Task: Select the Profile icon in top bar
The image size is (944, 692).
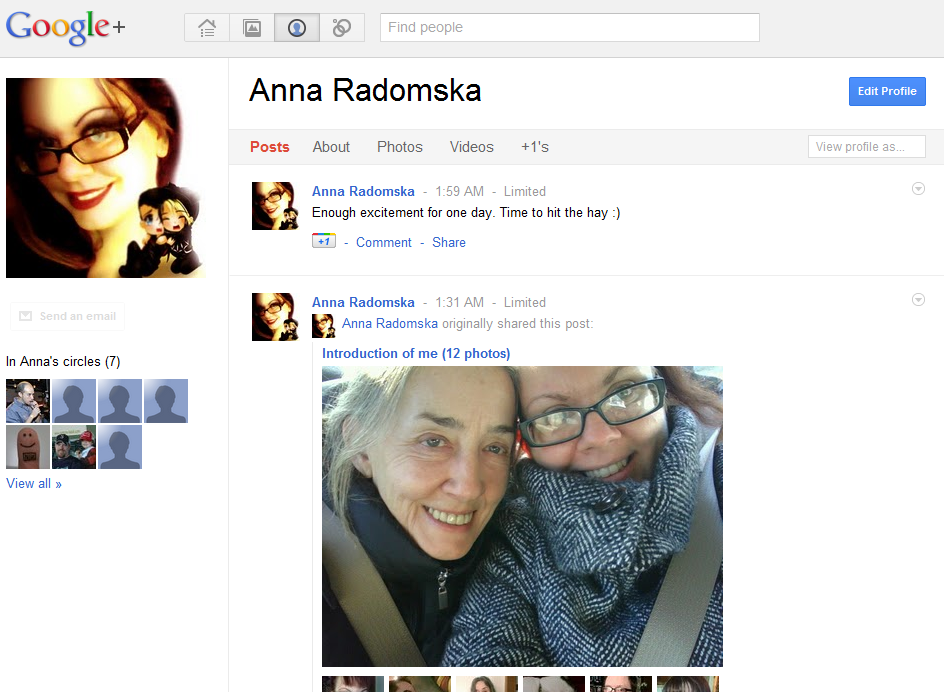Action: (297, 28)
